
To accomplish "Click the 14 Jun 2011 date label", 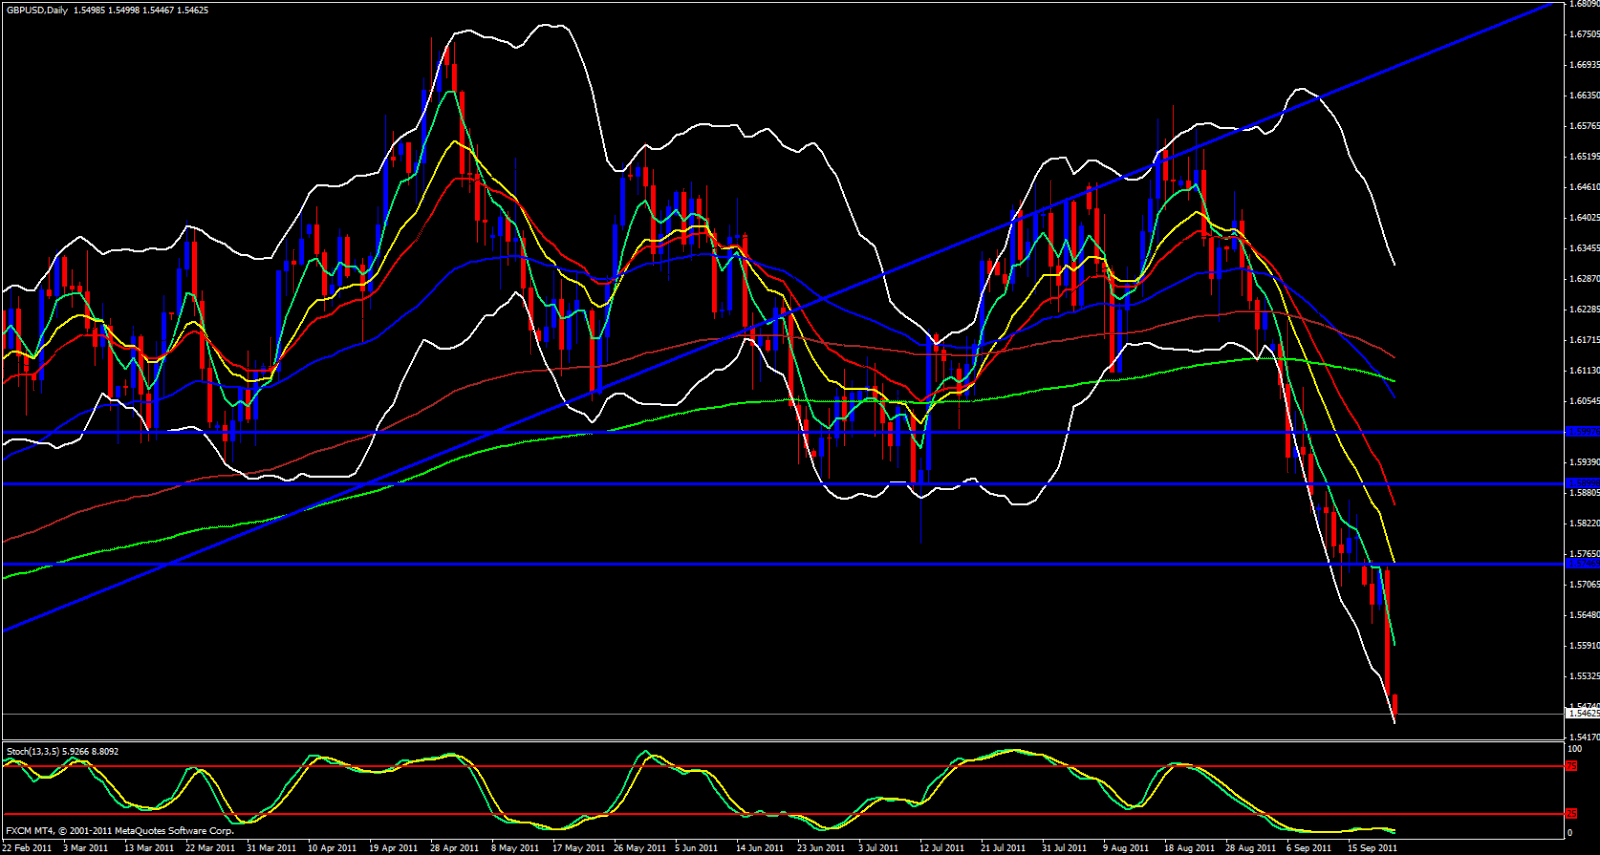I will [760, 848].
